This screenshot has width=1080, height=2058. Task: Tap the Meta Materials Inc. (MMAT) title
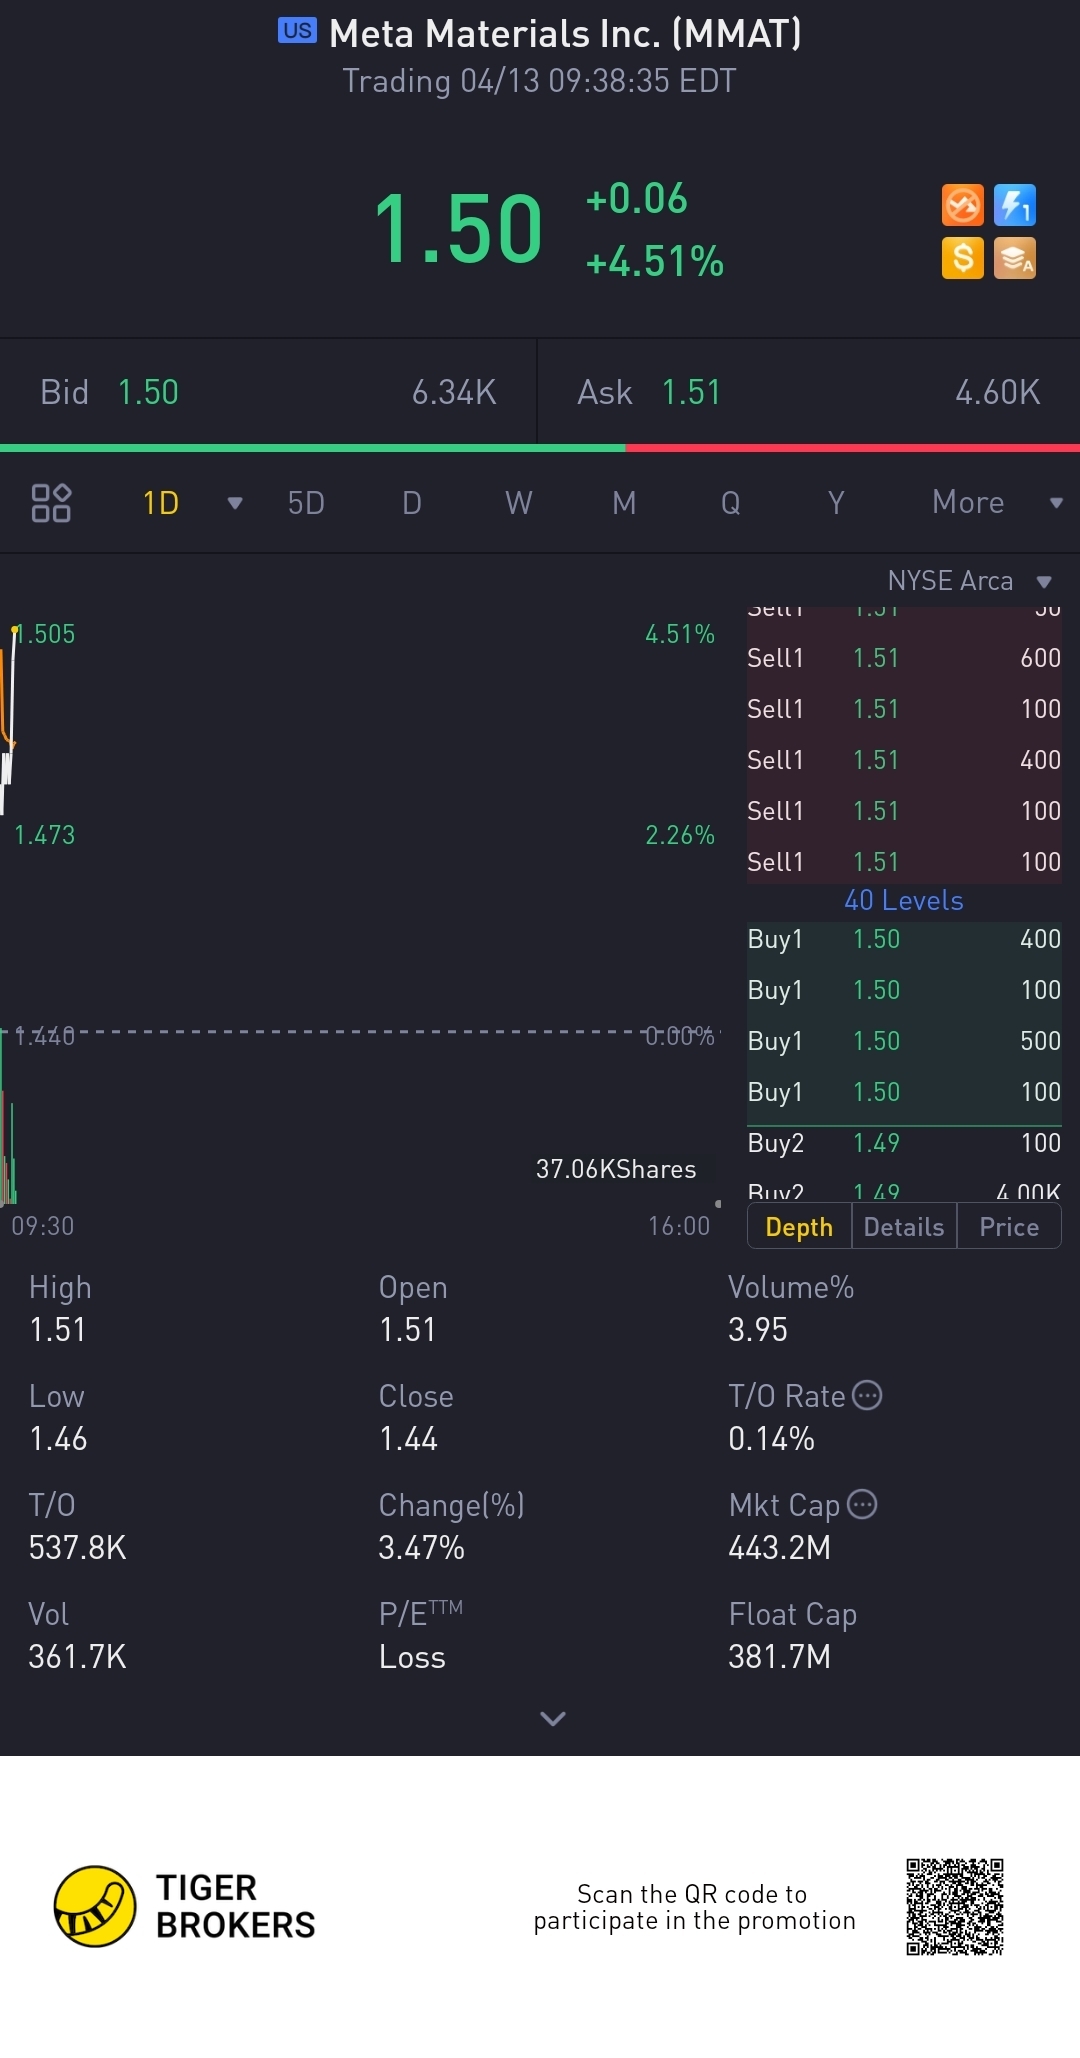565,34
